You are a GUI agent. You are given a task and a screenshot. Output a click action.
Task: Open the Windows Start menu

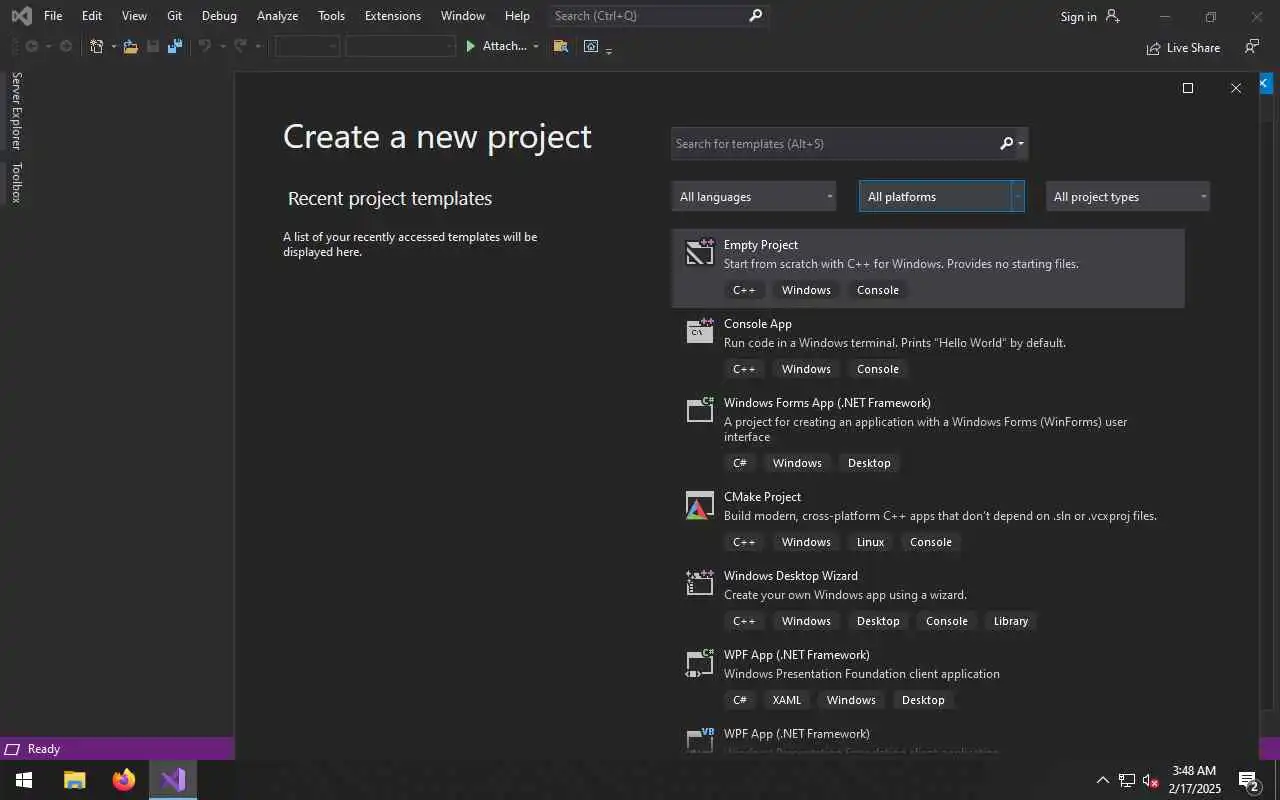pyautogui.click(x=24, y=780)
